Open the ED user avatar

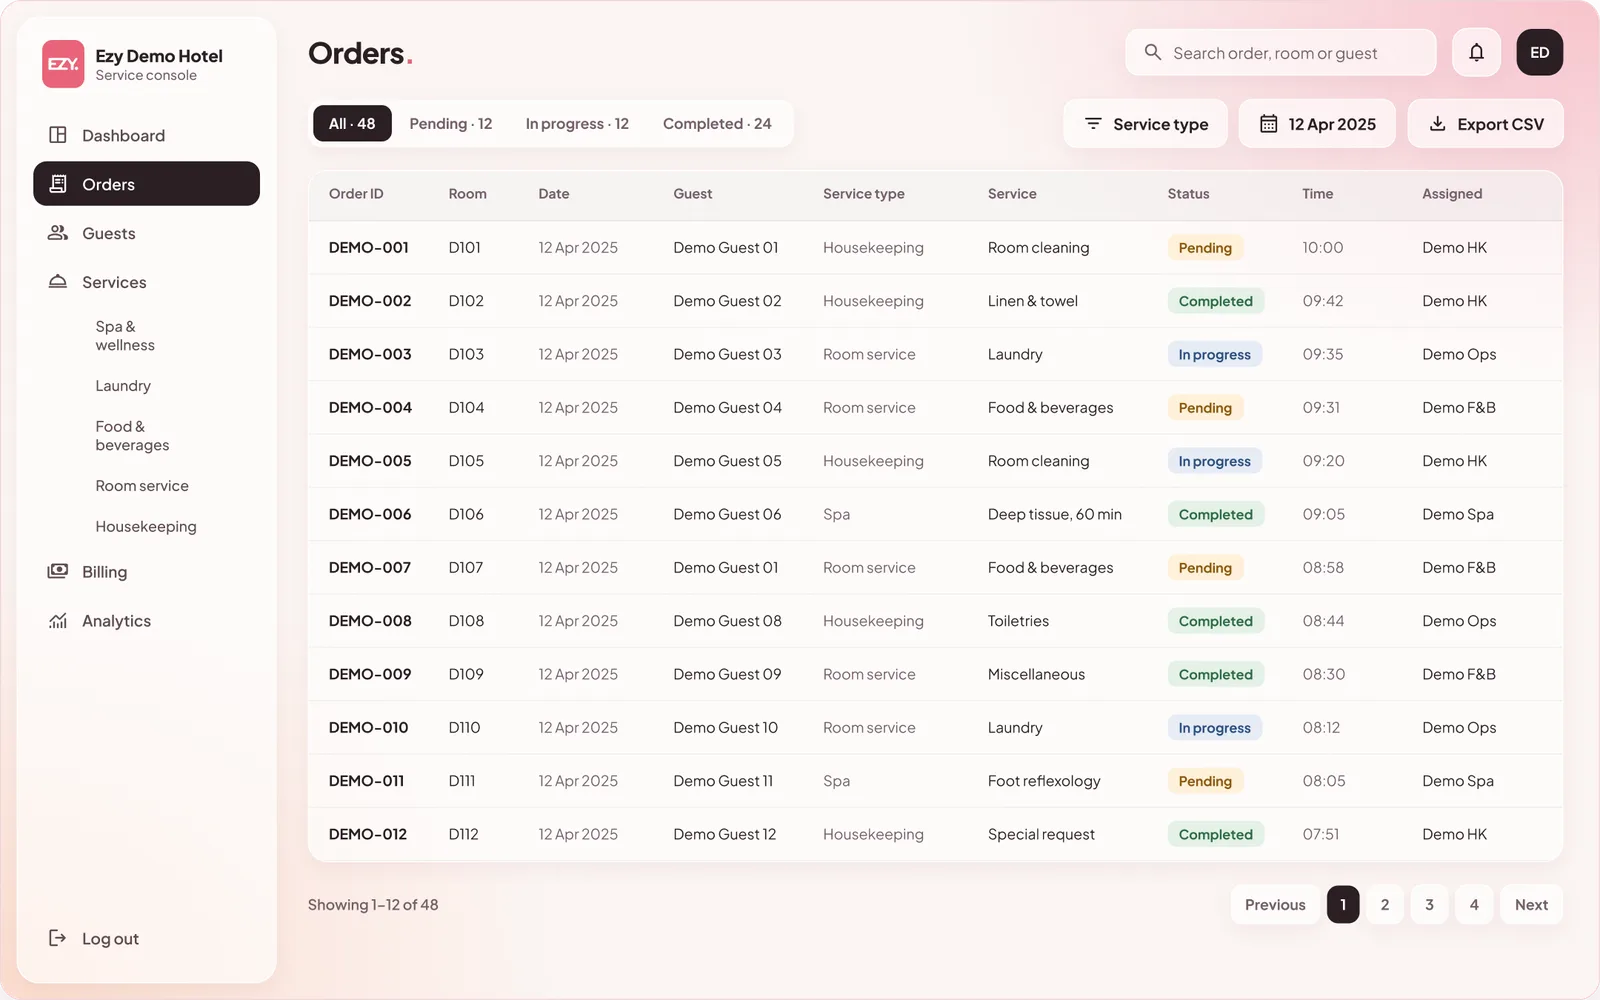click(1540, 52)
